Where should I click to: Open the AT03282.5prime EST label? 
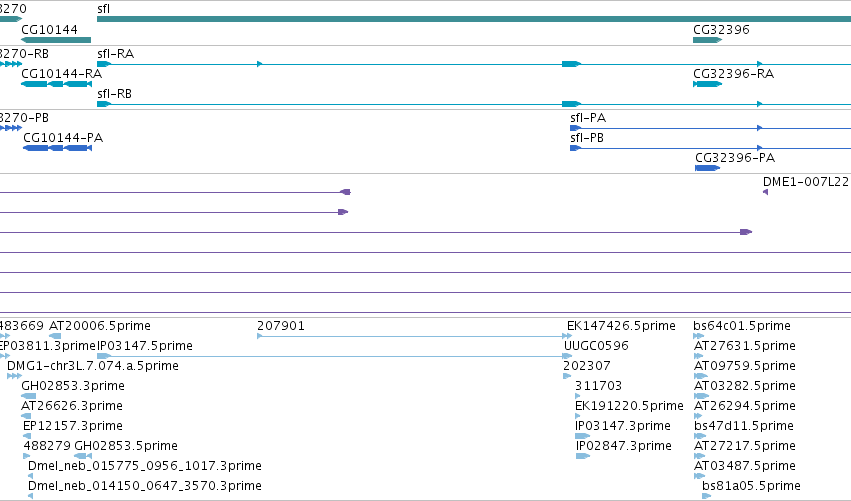coord(745,386)
